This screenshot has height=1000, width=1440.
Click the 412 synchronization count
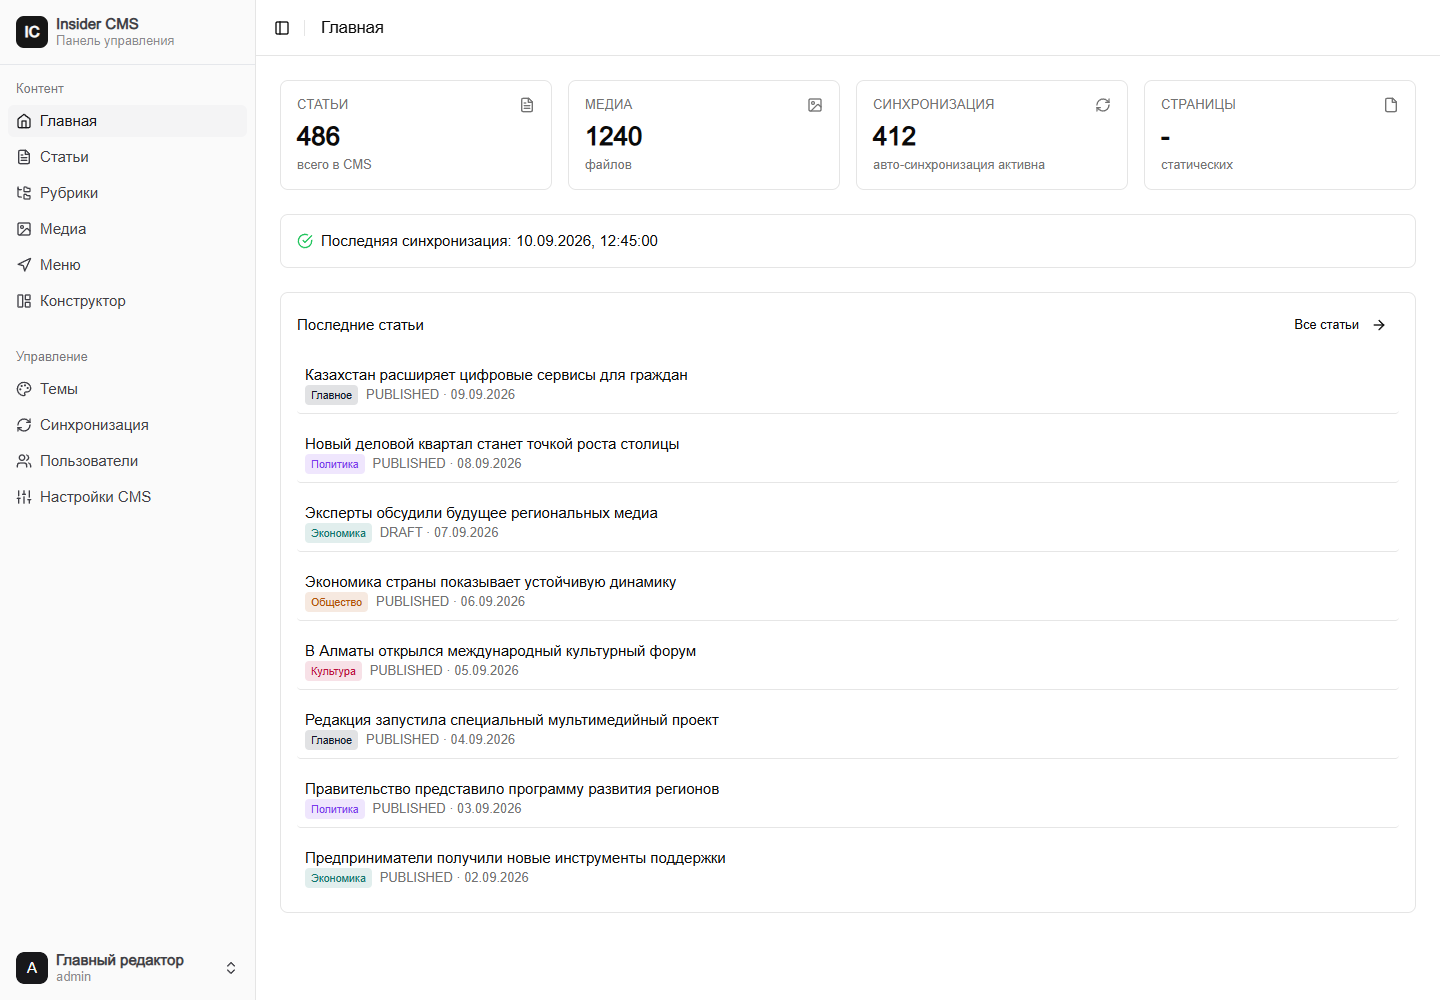[x=894, y=136]
